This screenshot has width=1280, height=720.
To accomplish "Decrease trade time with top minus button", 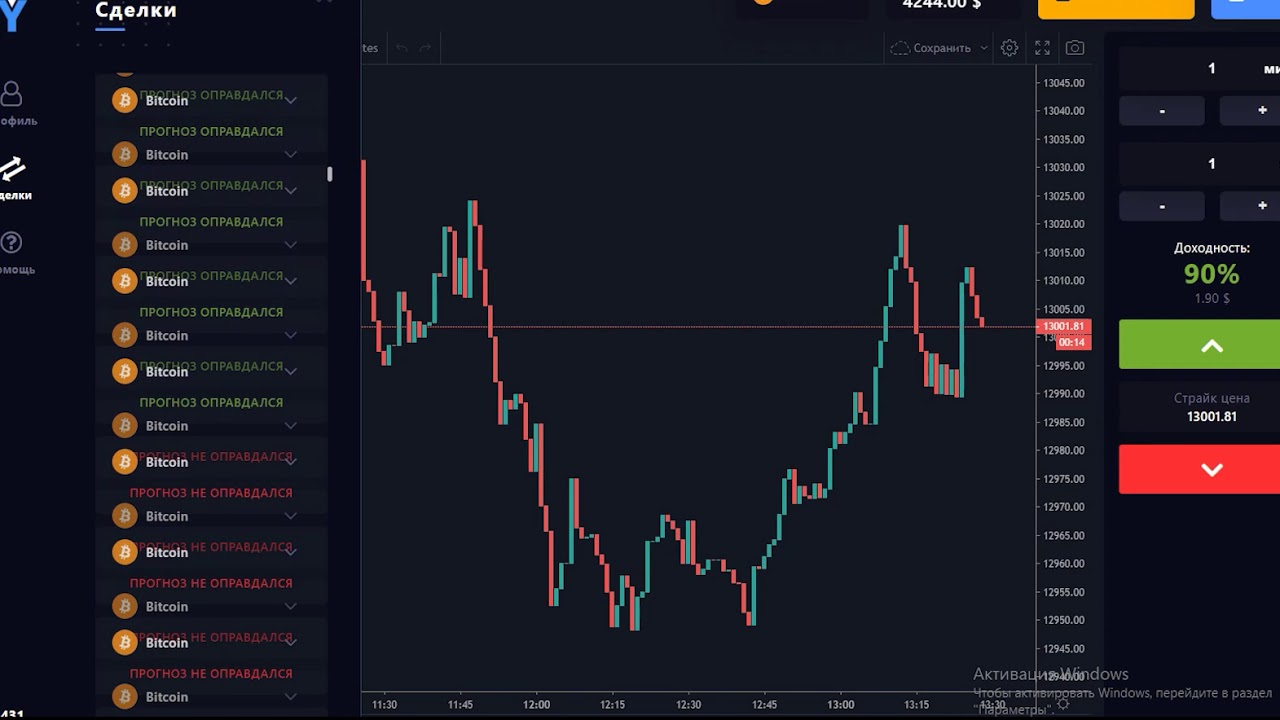I will click(1162, 111).
